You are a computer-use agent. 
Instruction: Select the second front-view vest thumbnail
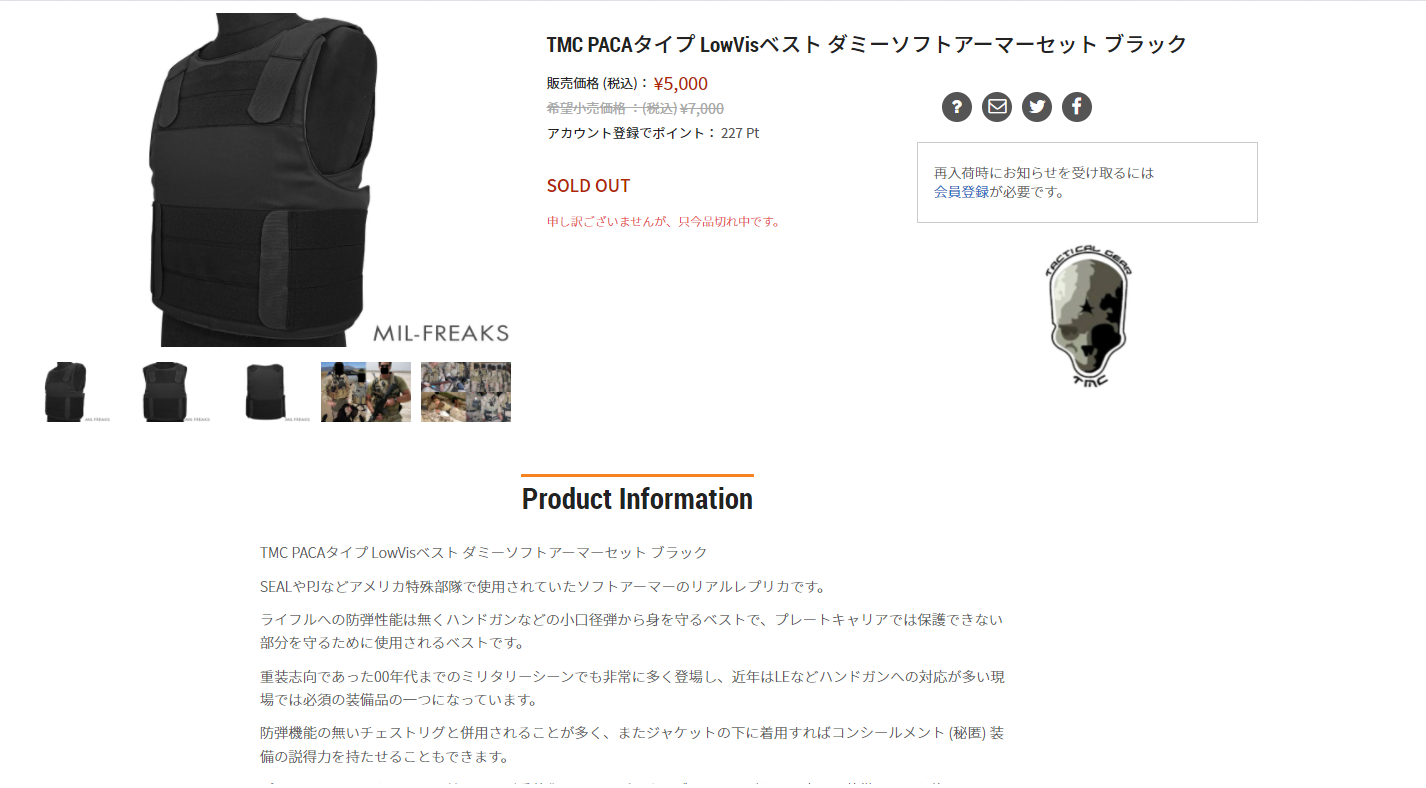pos(165,392)
